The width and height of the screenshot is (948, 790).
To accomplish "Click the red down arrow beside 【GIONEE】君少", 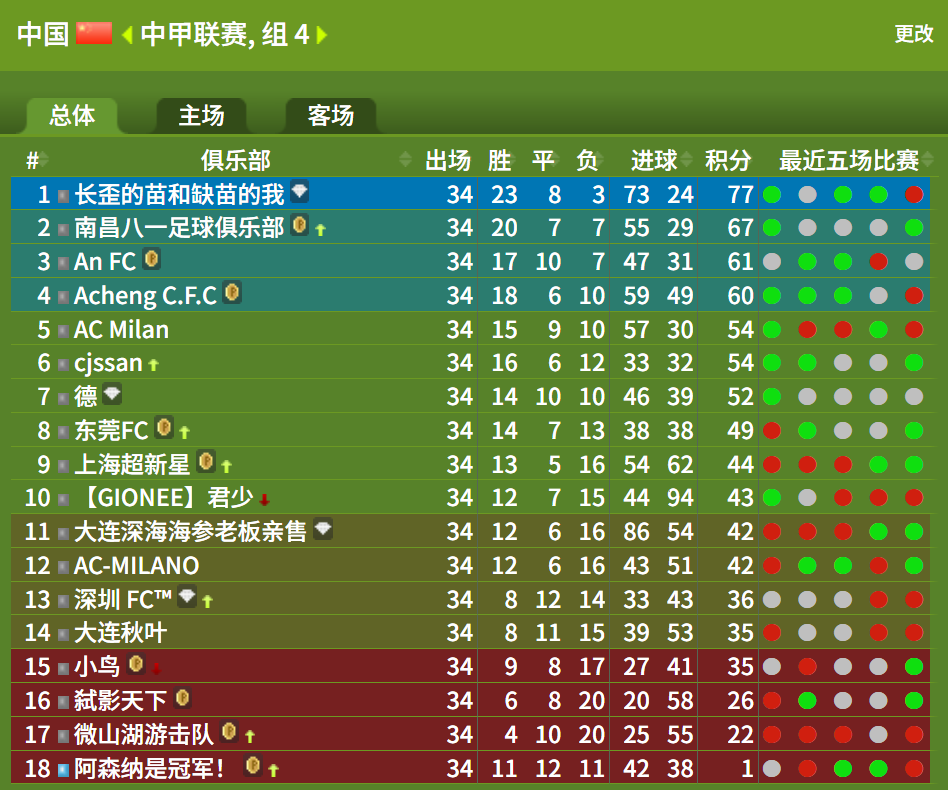I will click(264, 500).
